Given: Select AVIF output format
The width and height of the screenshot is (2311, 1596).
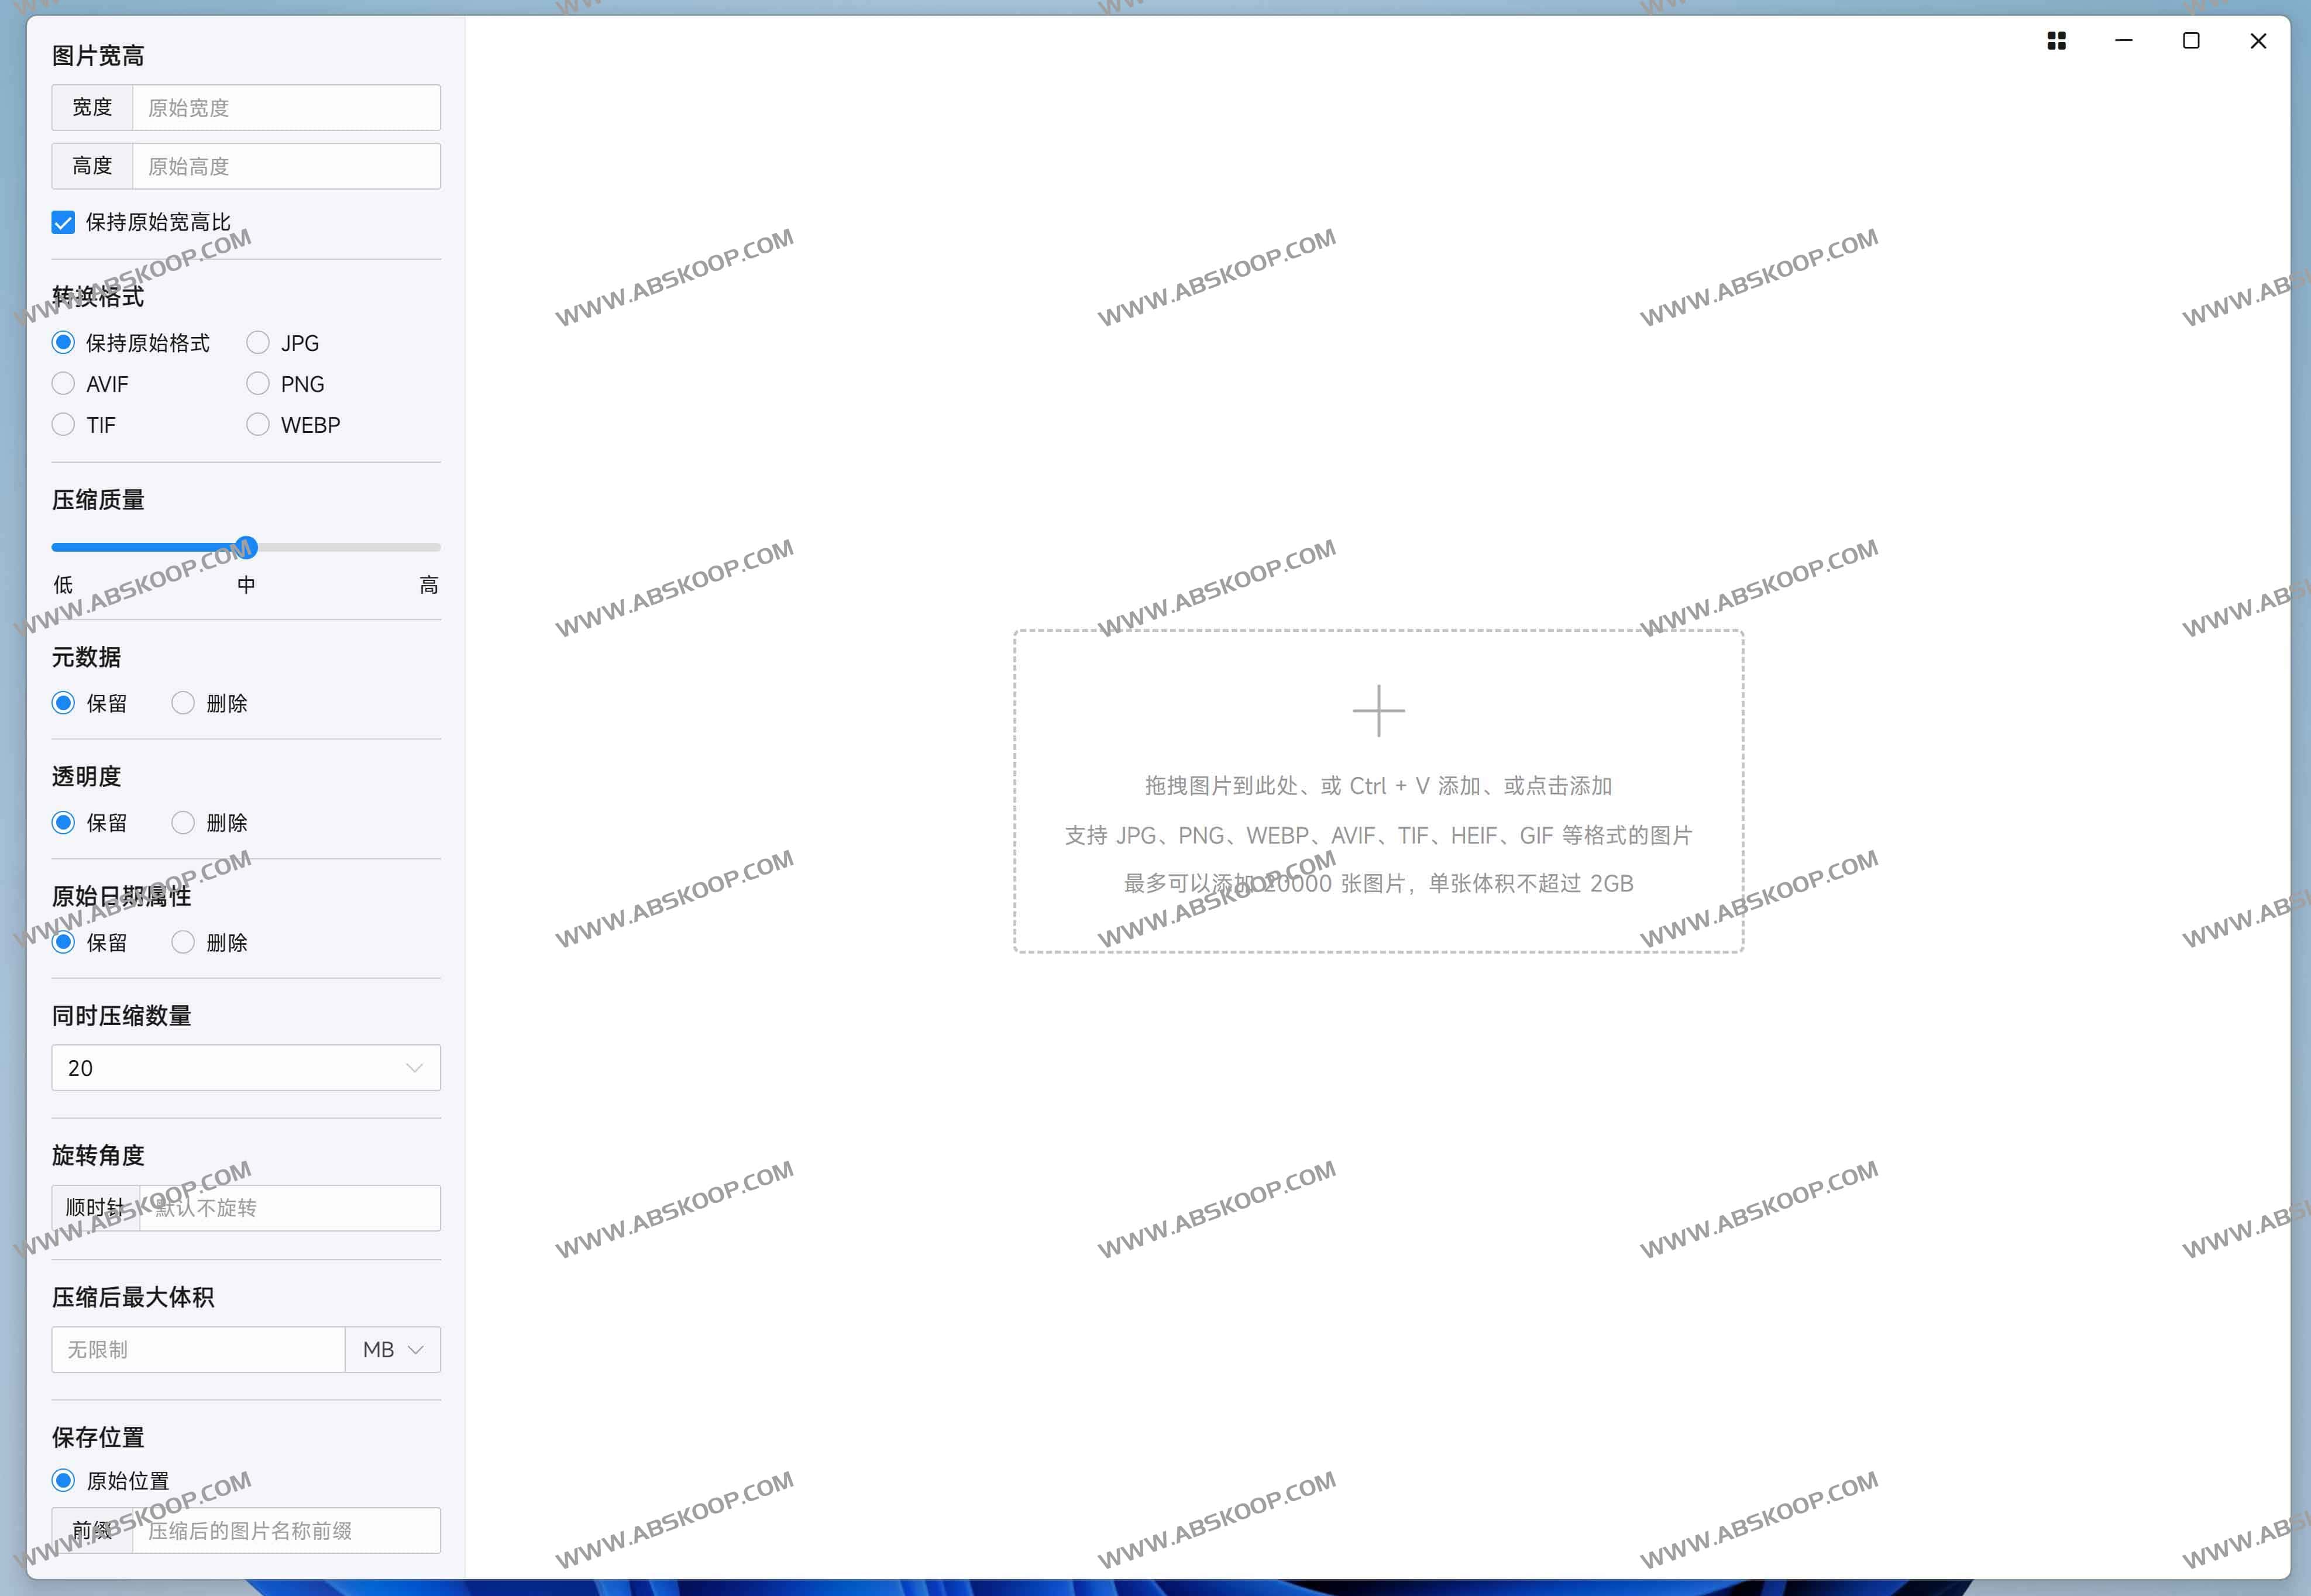Looking at the screenshot, I should point(63,384).
